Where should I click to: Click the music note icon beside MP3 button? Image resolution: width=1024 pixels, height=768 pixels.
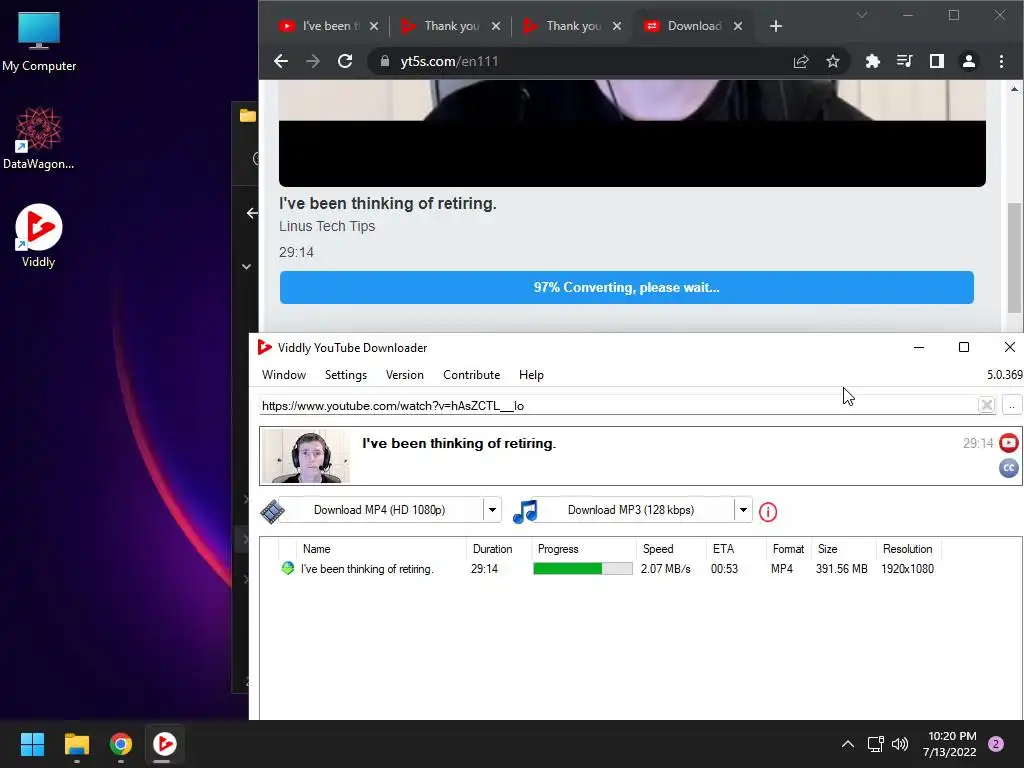(524, 511)
